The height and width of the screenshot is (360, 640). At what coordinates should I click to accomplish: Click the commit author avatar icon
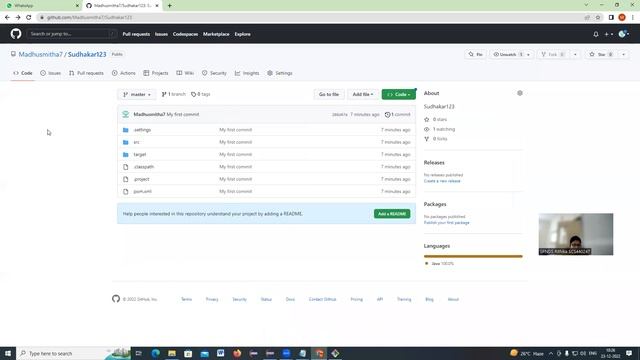pos(126,114)
